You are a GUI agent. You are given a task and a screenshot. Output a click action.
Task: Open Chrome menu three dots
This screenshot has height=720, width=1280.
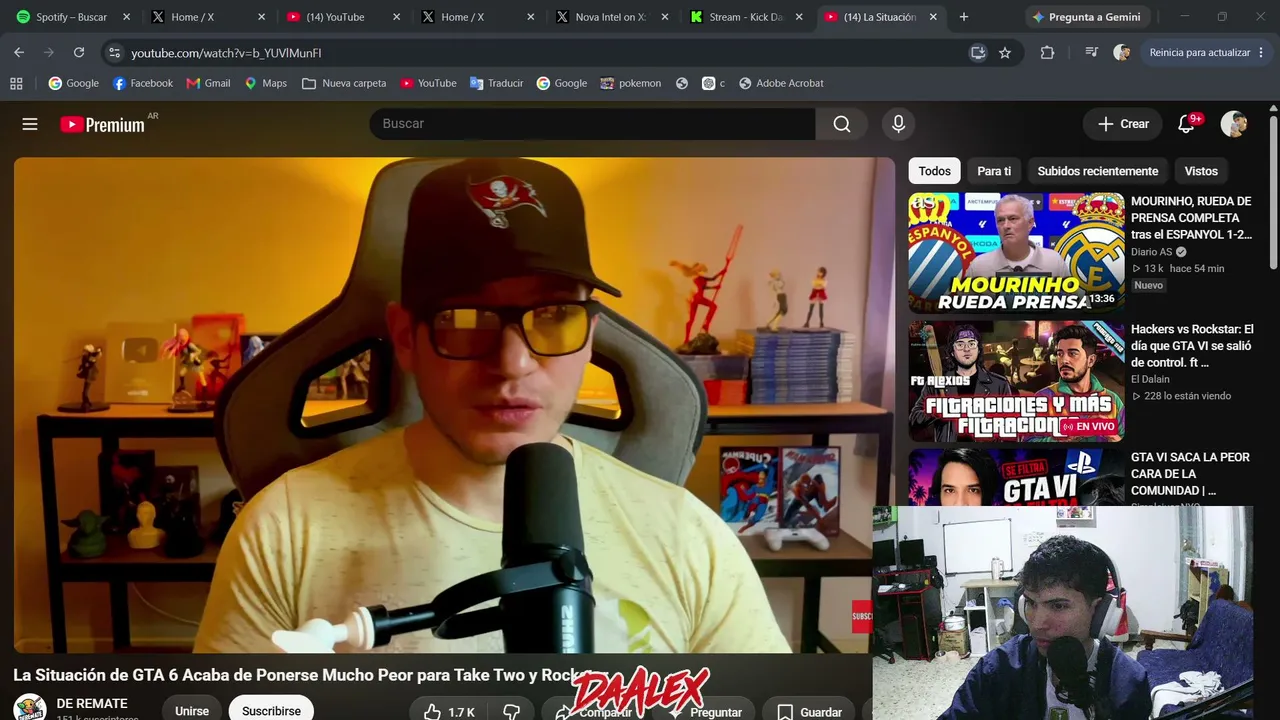click(1261, 52)
